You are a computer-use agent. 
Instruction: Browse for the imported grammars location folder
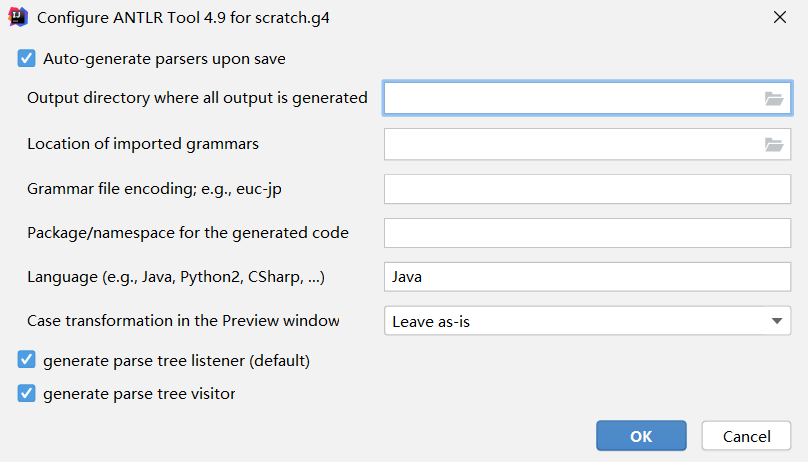pyautogui.click(x=773, y=144)
